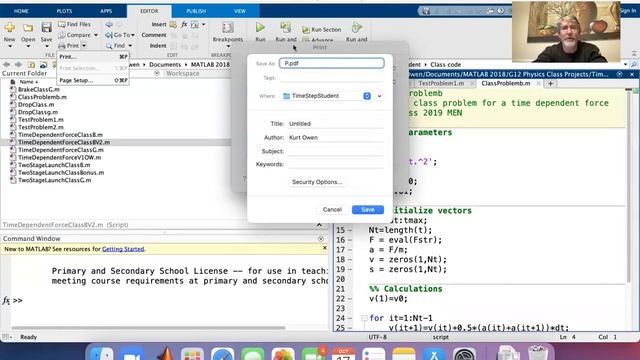The height and width of the screenshot is (360, 640).
Task: Select TestProblem2.m in file list
Action: (41, 127)
